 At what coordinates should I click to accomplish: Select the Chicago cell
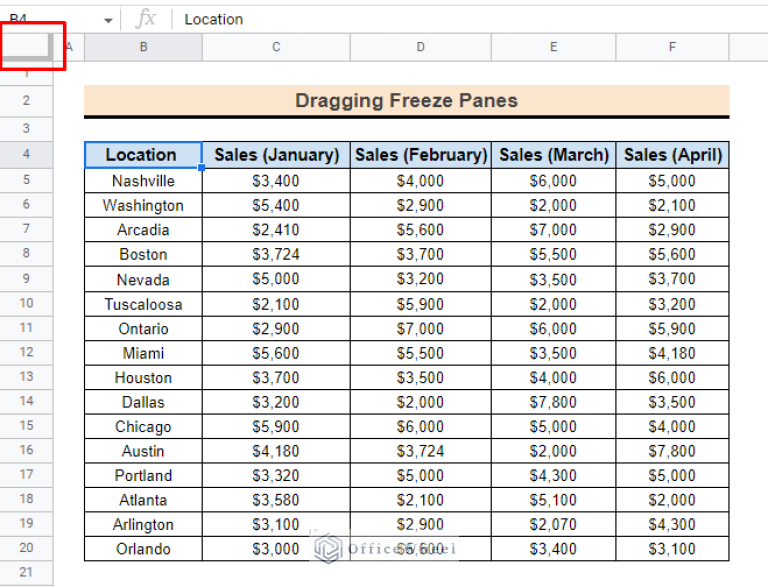tap(143, 427)
